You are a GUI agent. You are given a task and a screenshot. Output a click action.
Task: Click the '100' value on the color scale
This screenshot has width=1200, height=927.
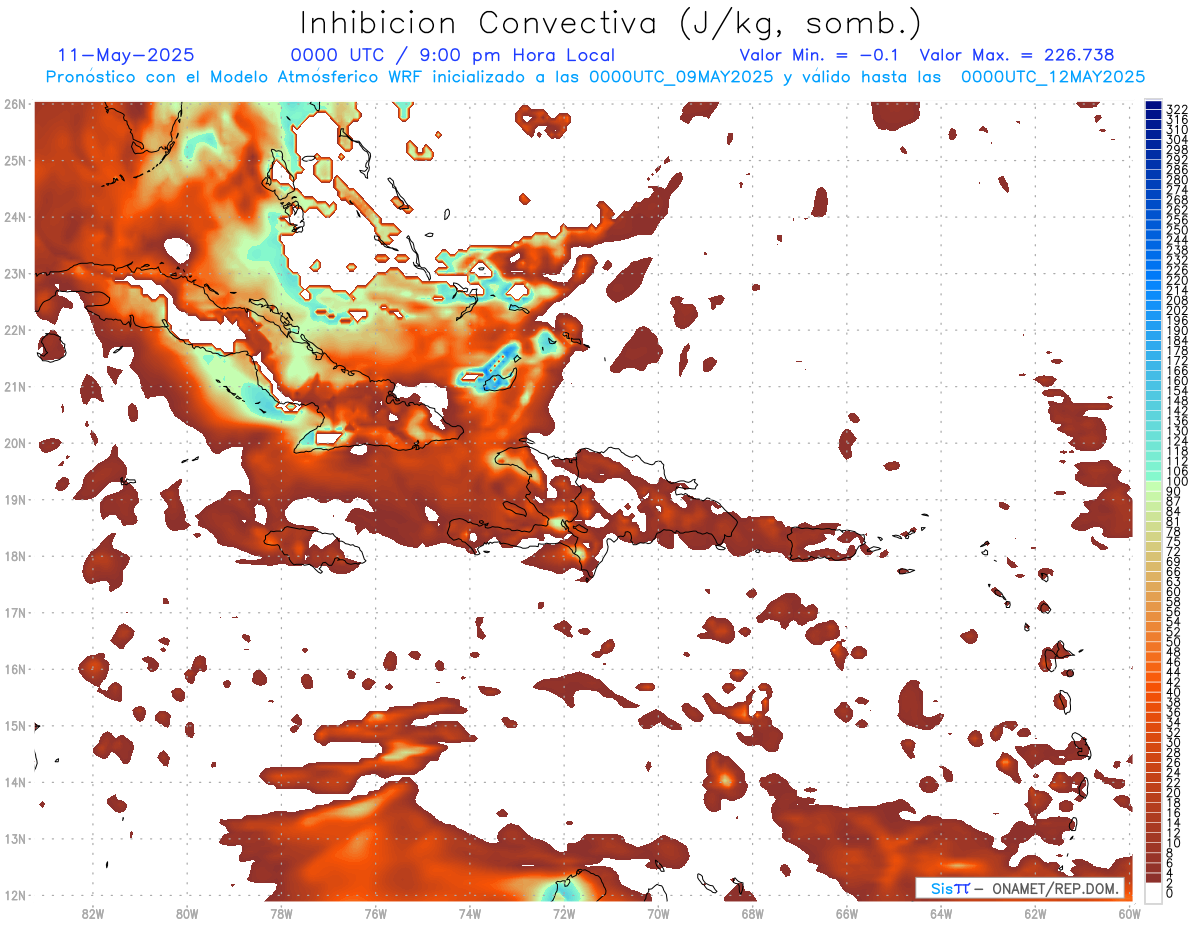pos(1176,482)
